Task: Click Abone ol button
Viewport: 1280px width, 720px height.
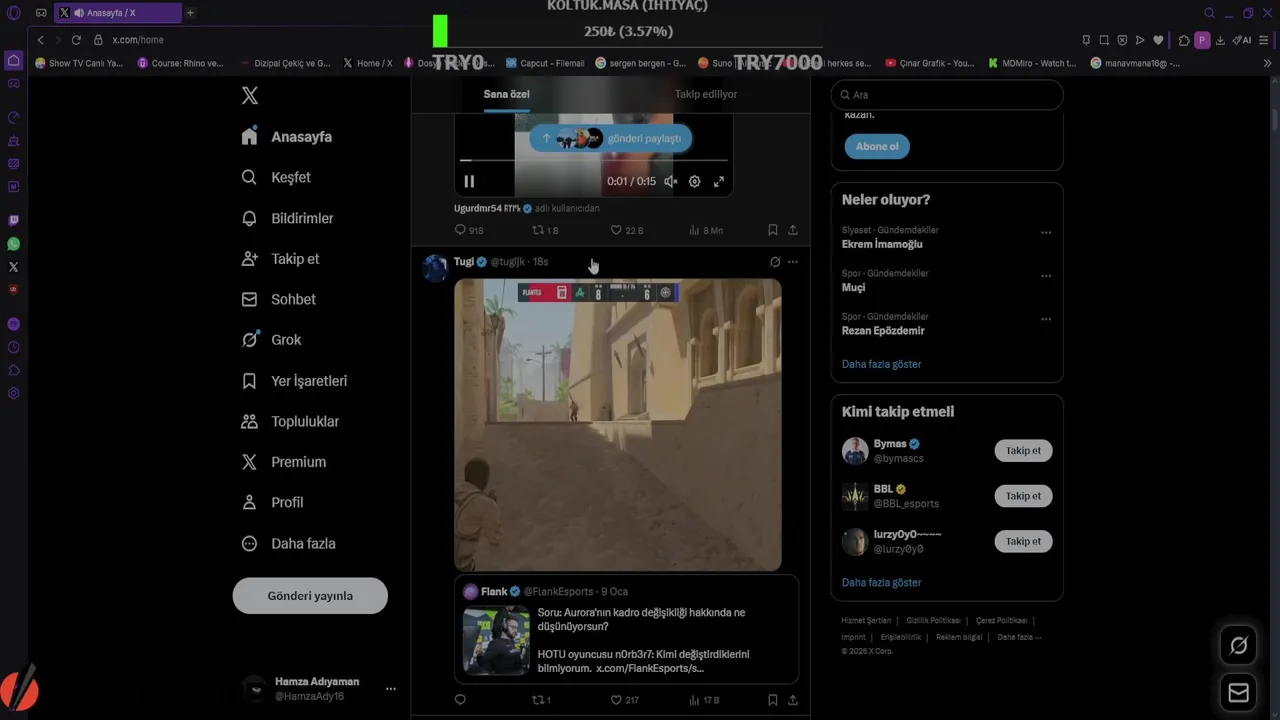Action: click(877, 146)
